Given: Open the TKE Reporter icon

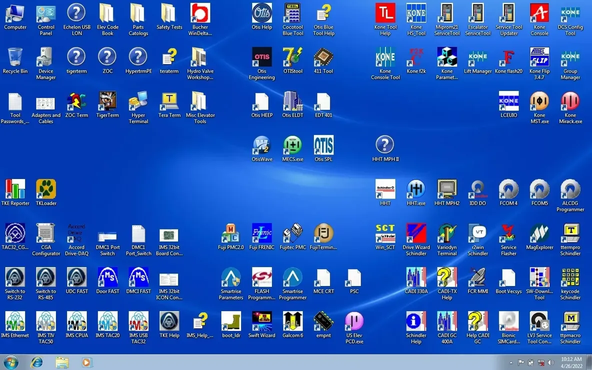Looking at the screenshot, I should (15, 192).
